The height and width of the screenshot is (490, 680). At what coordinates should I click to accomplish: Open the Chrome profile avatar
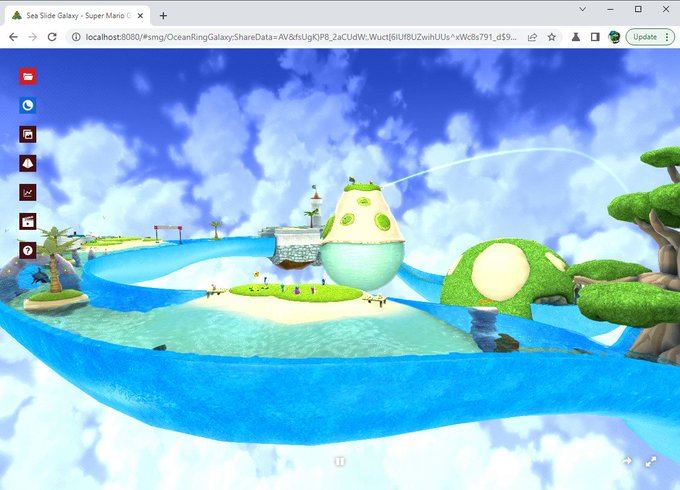[x=614, y=37]
